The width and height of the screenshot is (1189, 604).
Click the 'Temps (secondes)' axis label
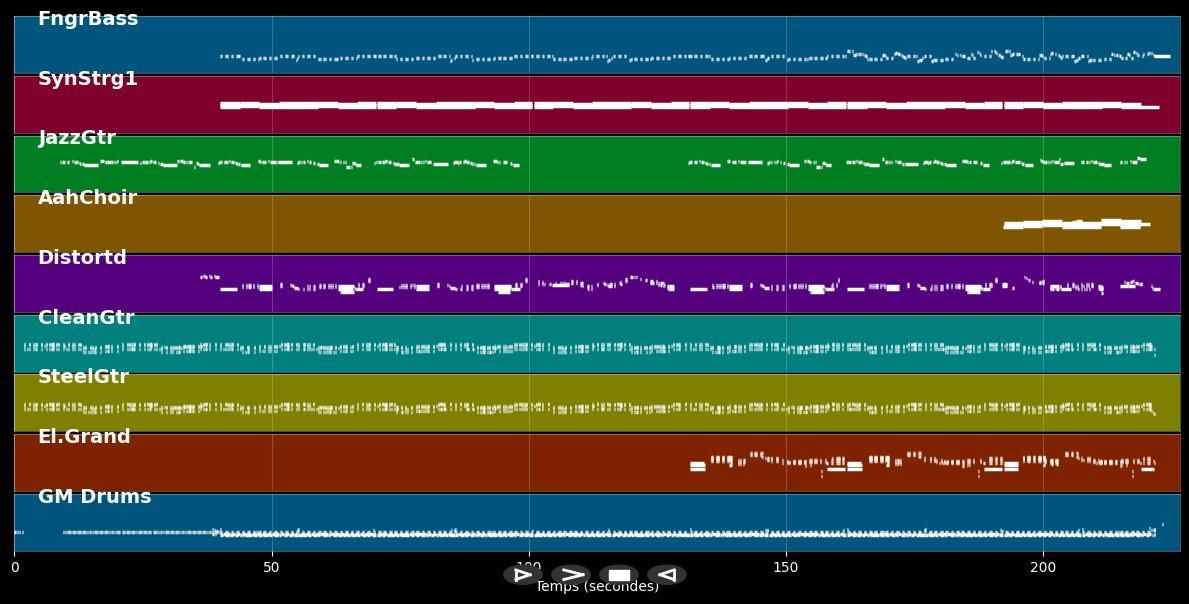coord(597,588)
